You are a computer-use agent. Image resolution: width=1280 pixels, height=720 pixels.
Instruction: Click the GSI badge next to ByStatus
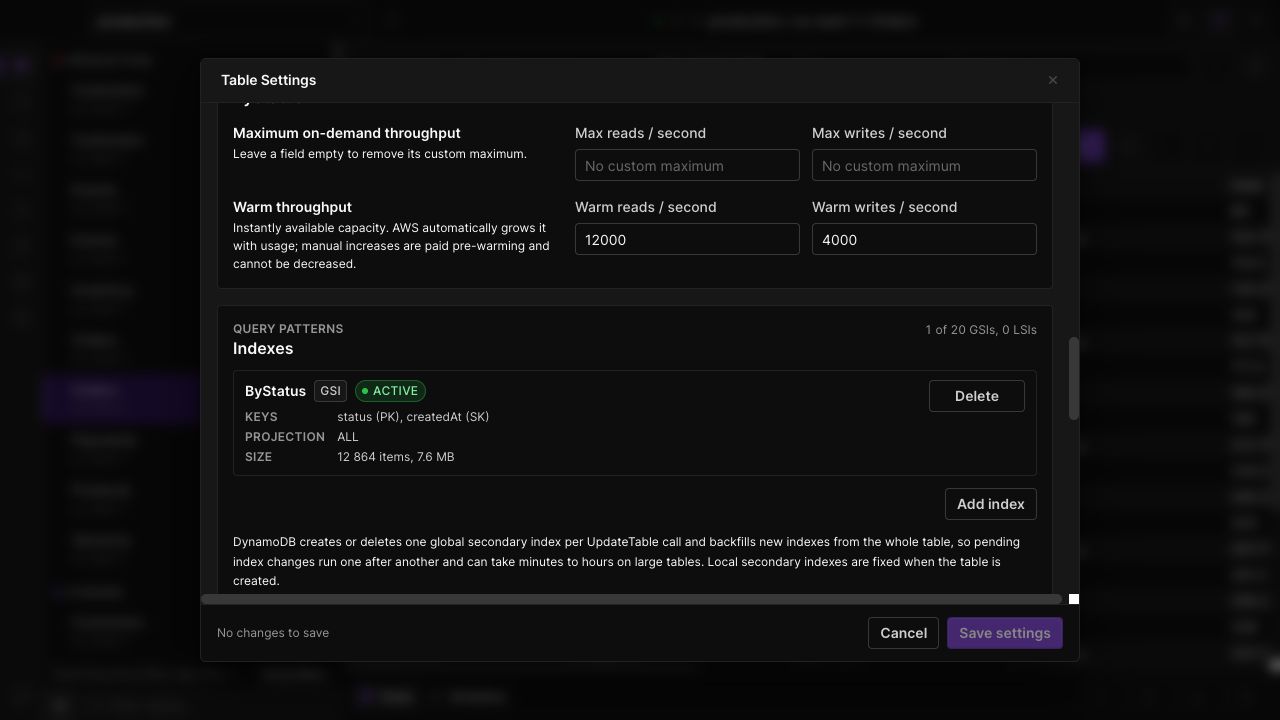click(330, 391)
